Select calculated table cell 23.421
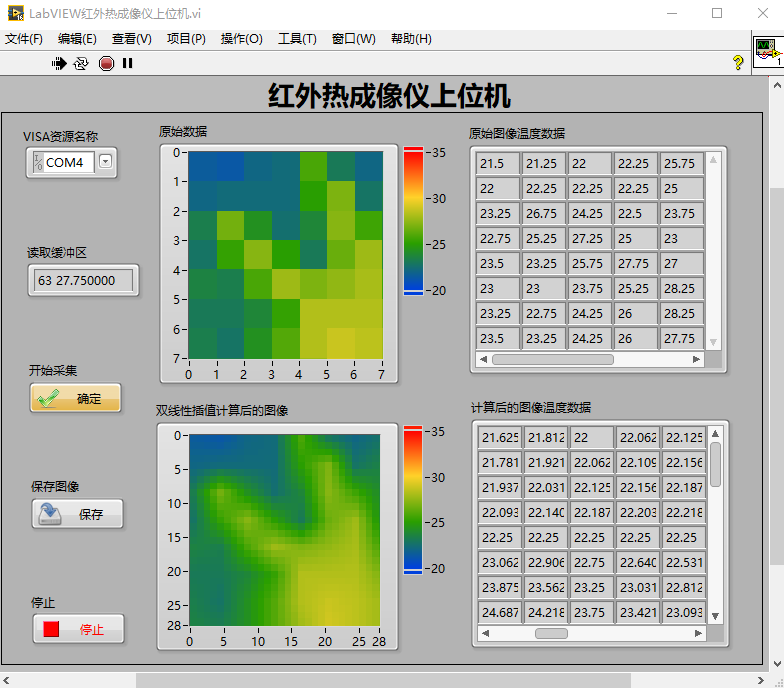The image size is (784, 688). pyautogui.click(x=638, y=612)
